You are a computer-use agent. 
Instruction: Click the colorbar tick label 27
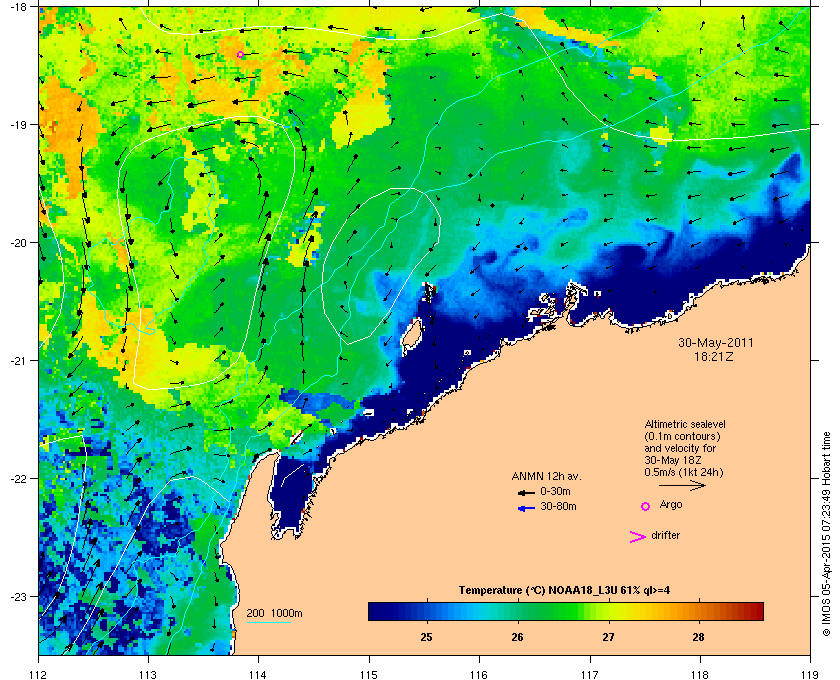click(608, 637)
